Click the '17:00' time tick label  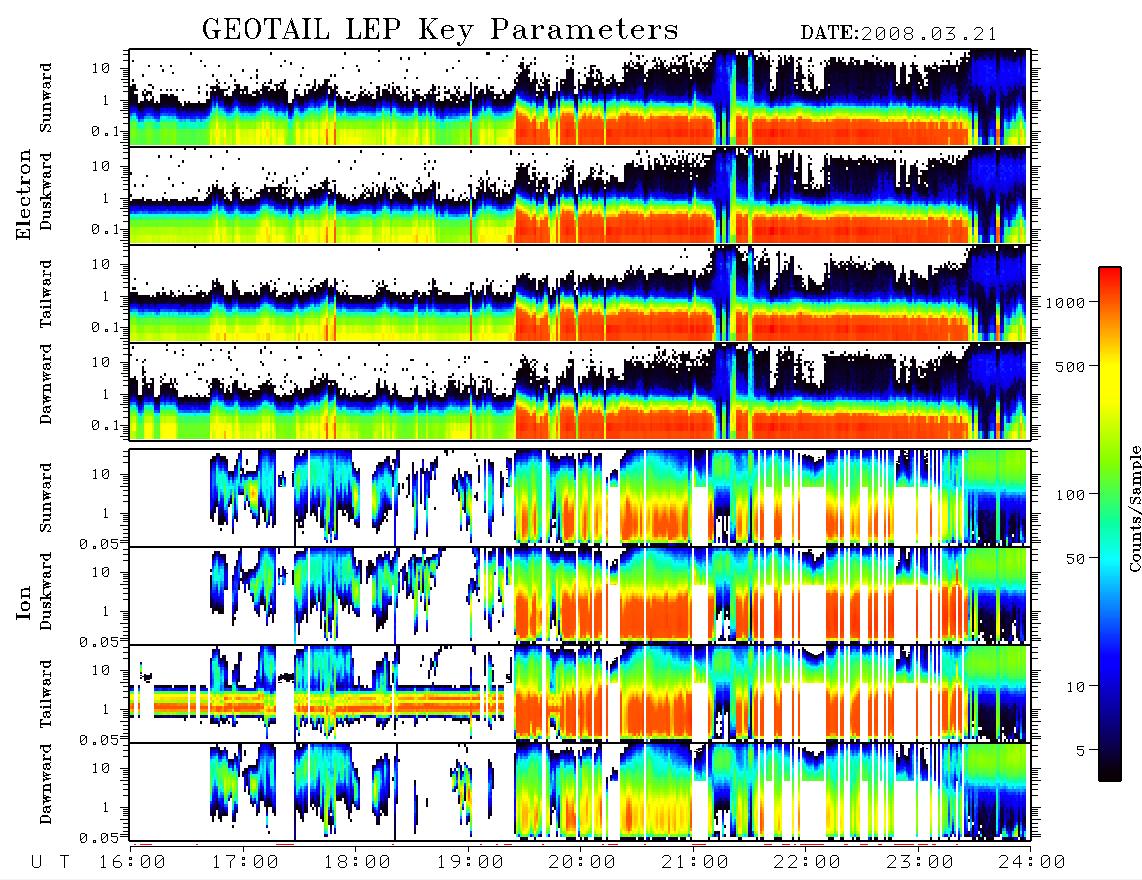click(245, 863)
